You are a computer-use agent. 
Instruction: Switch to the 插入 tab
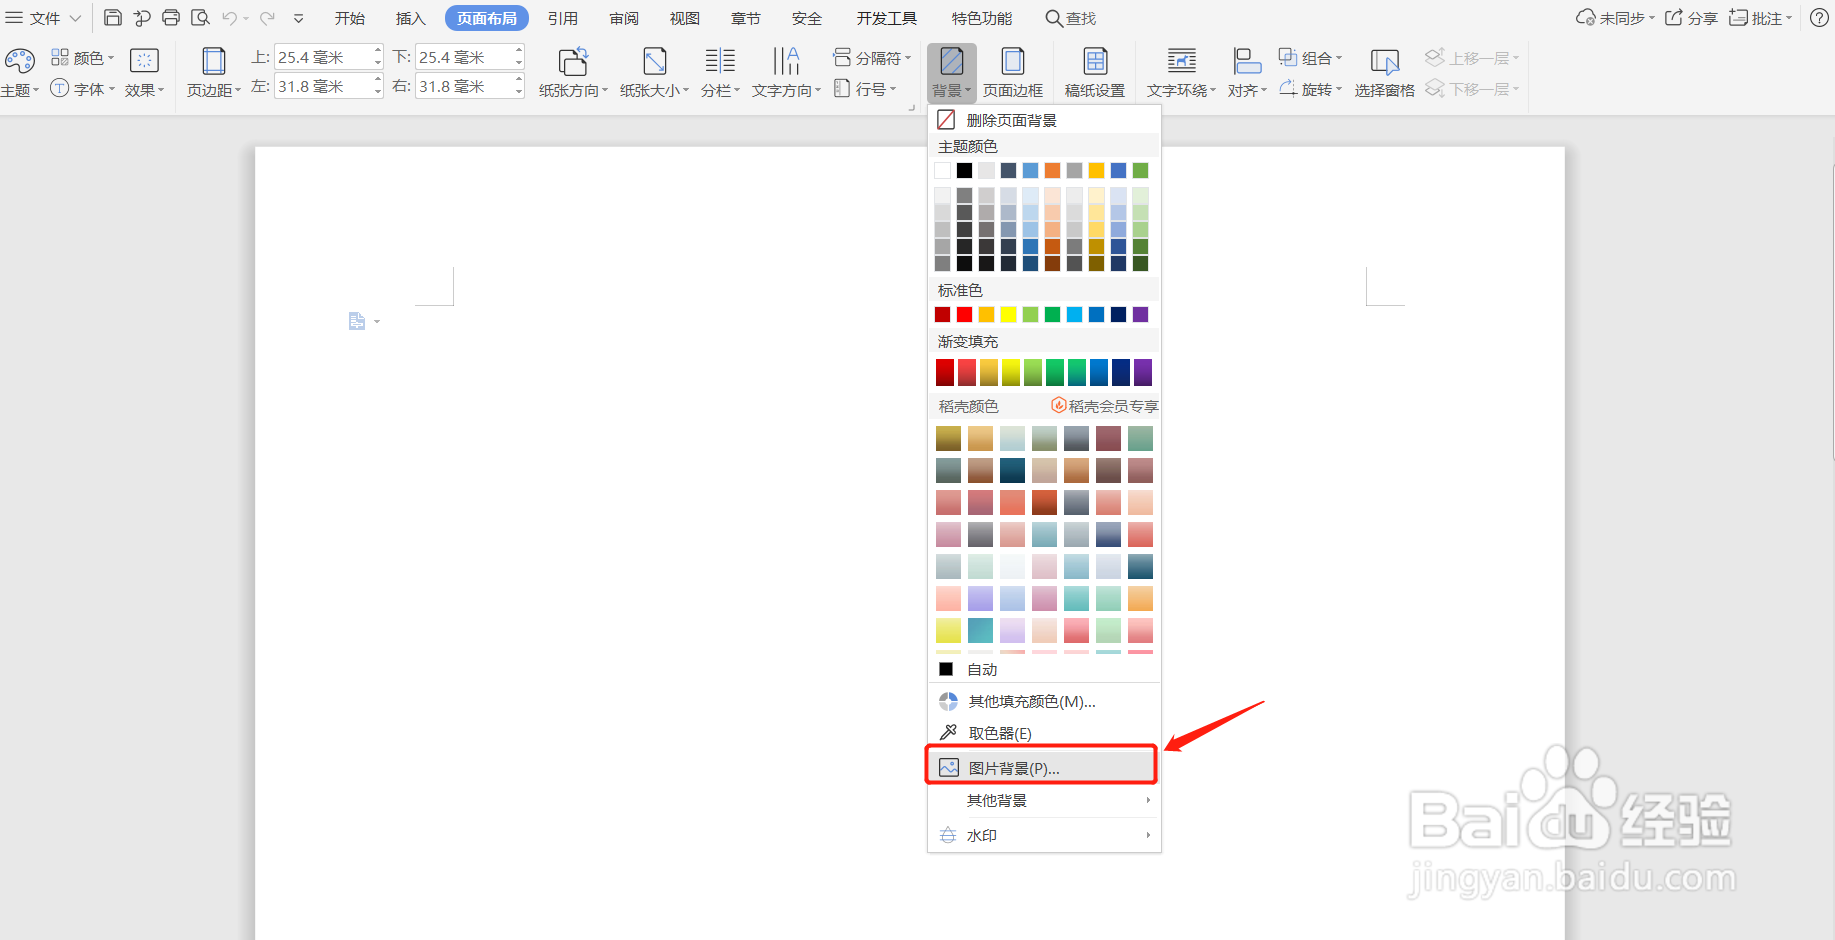411,18
